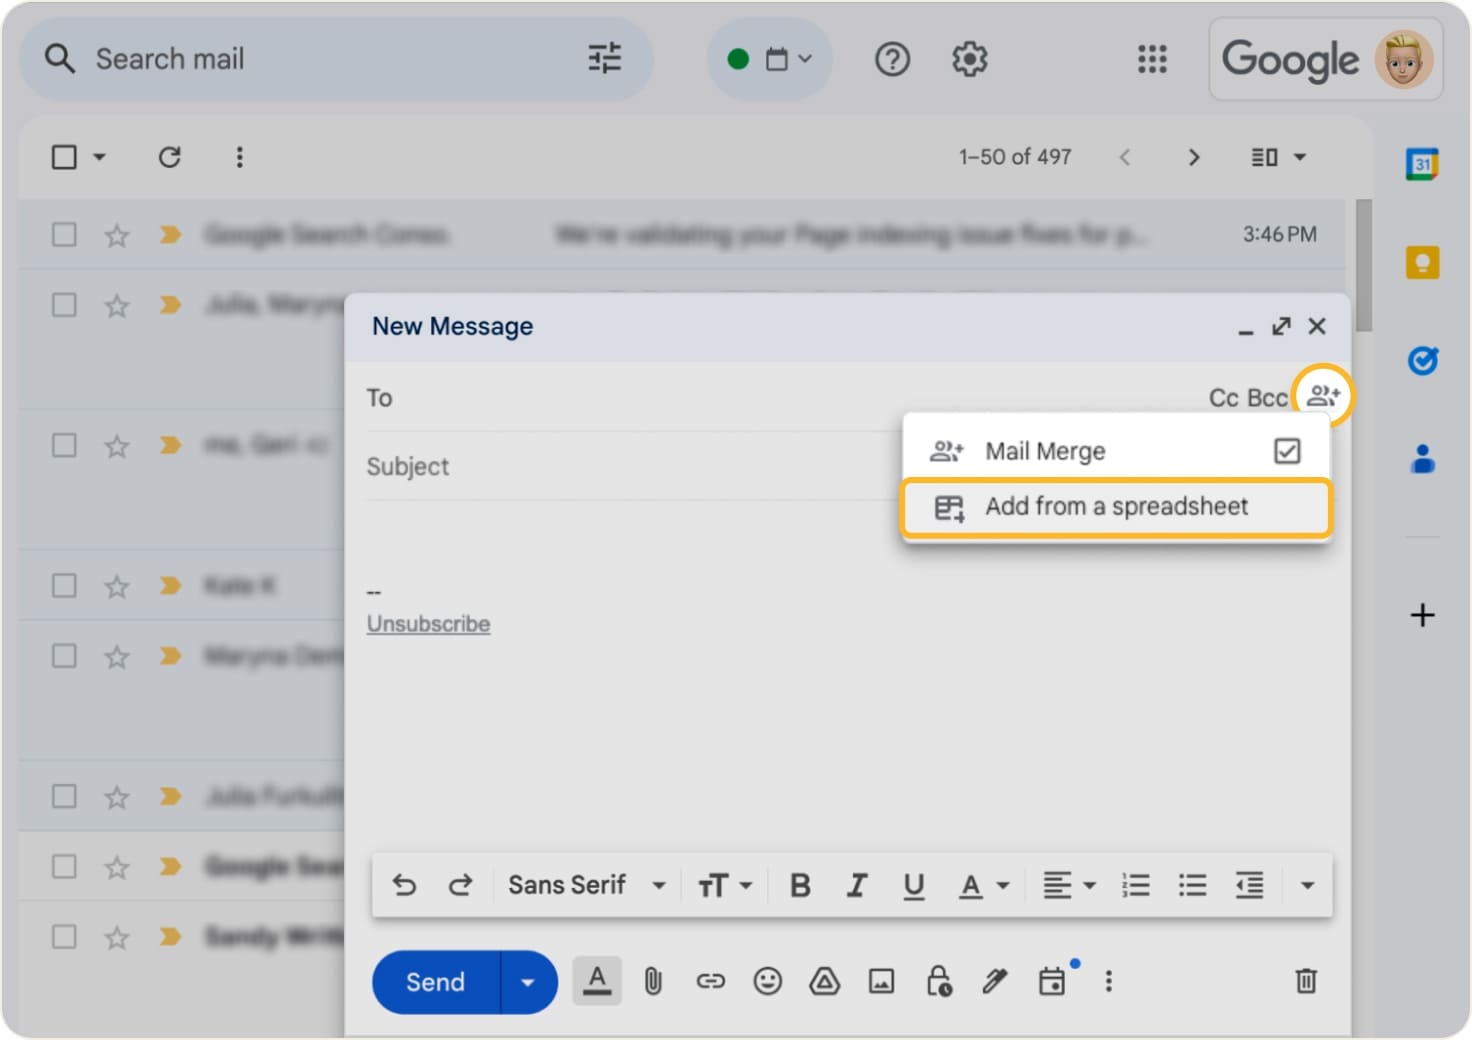
Task: Open the attach file paperclip icon
Action: (x=654, y=981)
